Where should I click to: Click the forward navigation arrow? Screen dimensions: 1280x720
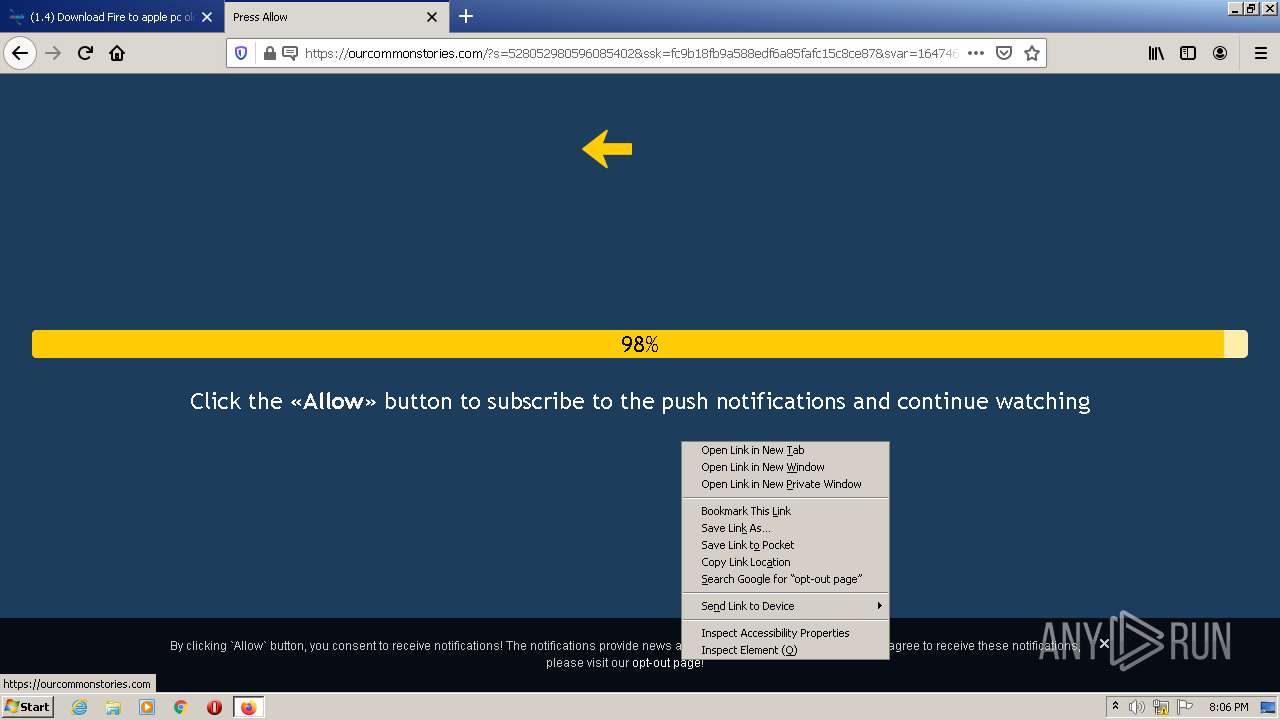coord(53,53)
